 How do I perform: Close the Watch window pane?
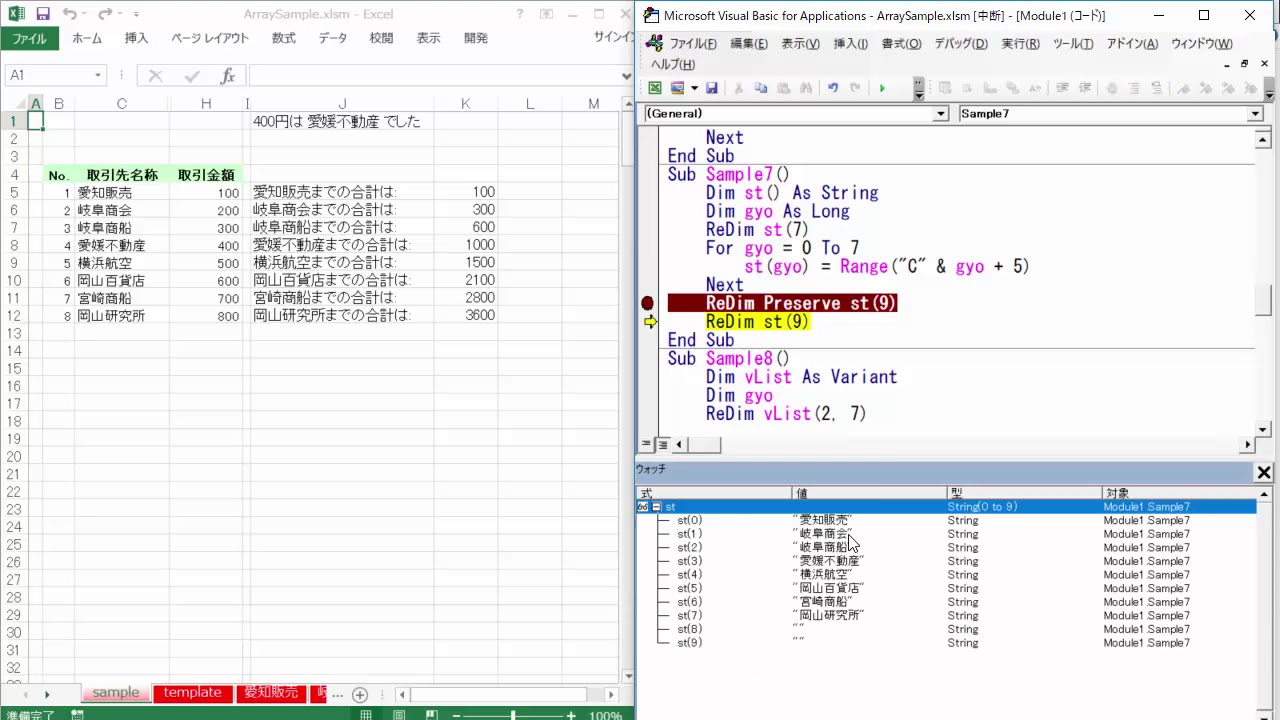[1264, 473]
